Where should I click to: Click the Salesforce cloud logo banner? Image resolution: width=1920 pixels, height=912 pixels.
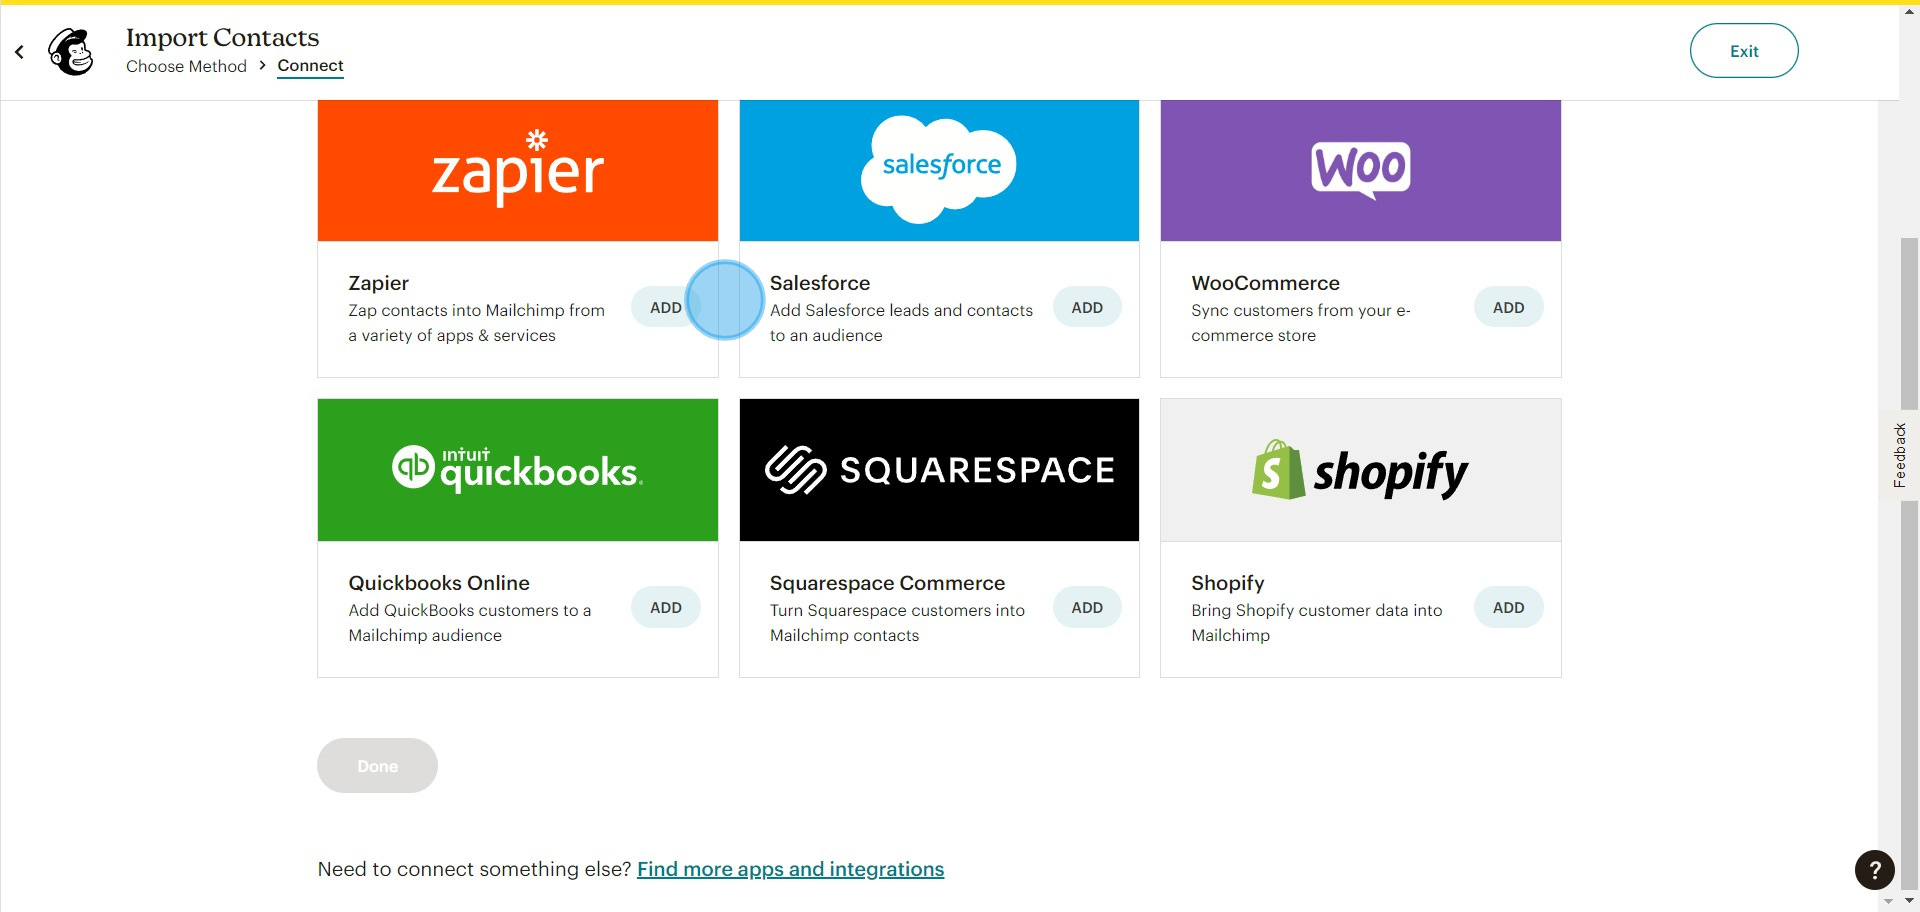tap(939, 170)
